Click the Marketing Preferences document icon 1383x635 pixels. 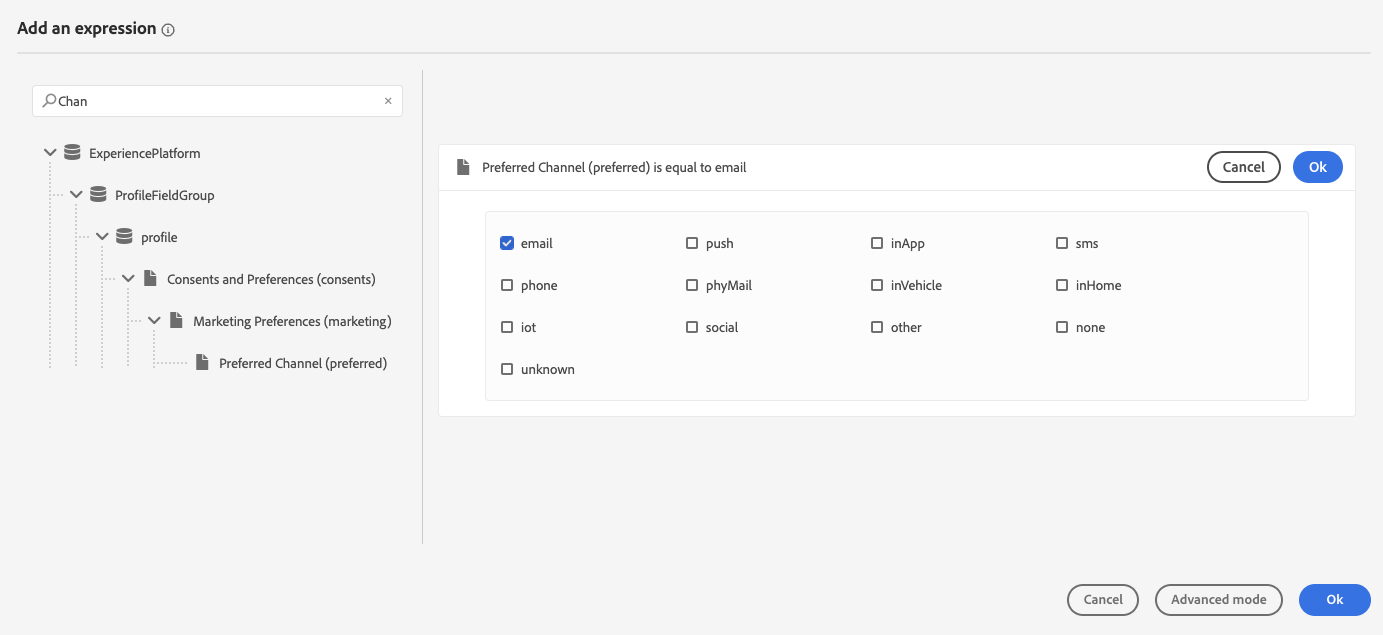[176, 321]
